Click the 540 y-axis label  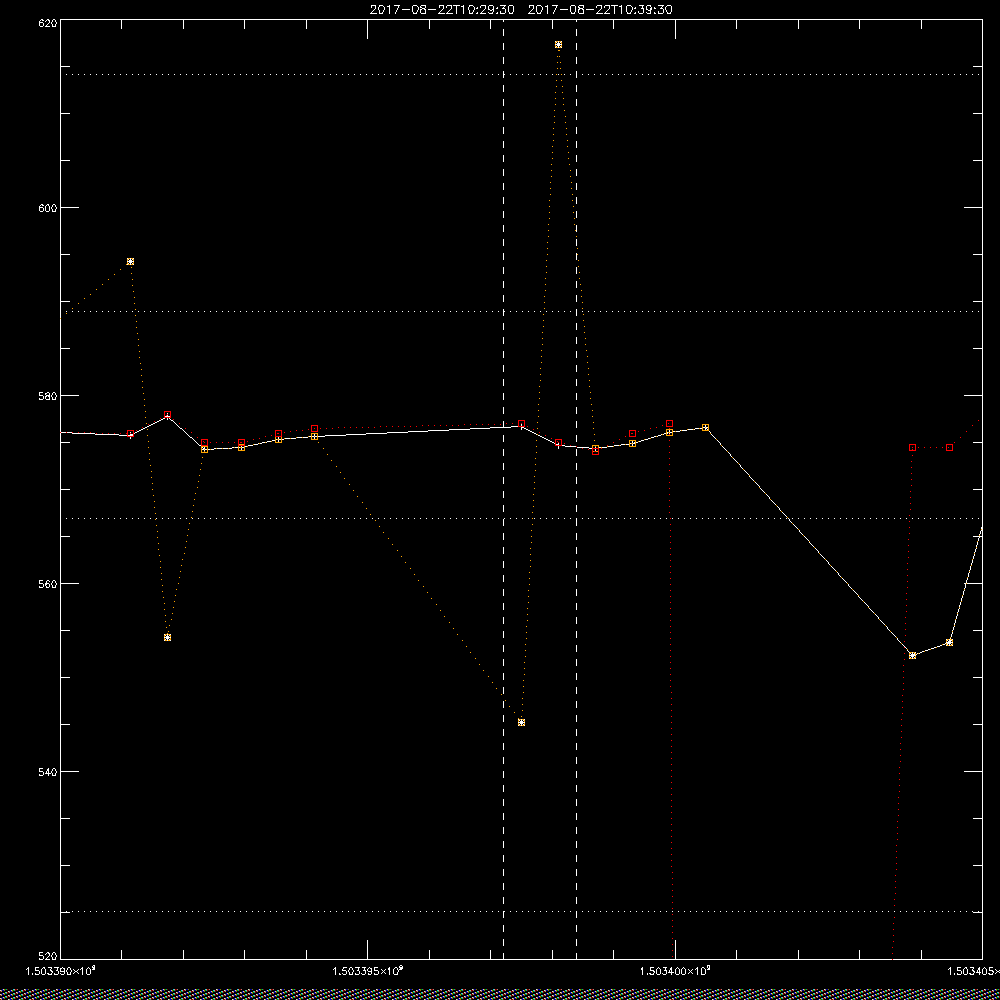[x=48, y=771]
